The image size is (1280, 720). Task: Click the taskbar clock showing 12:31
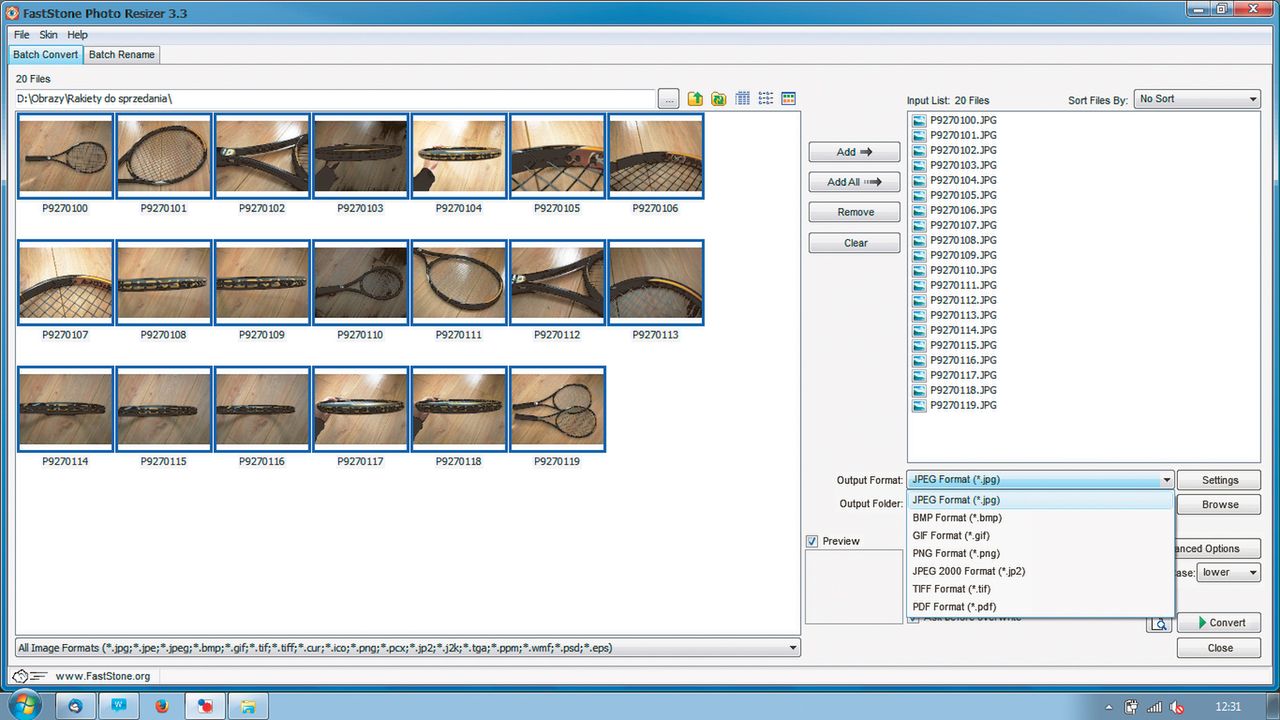1228,707
